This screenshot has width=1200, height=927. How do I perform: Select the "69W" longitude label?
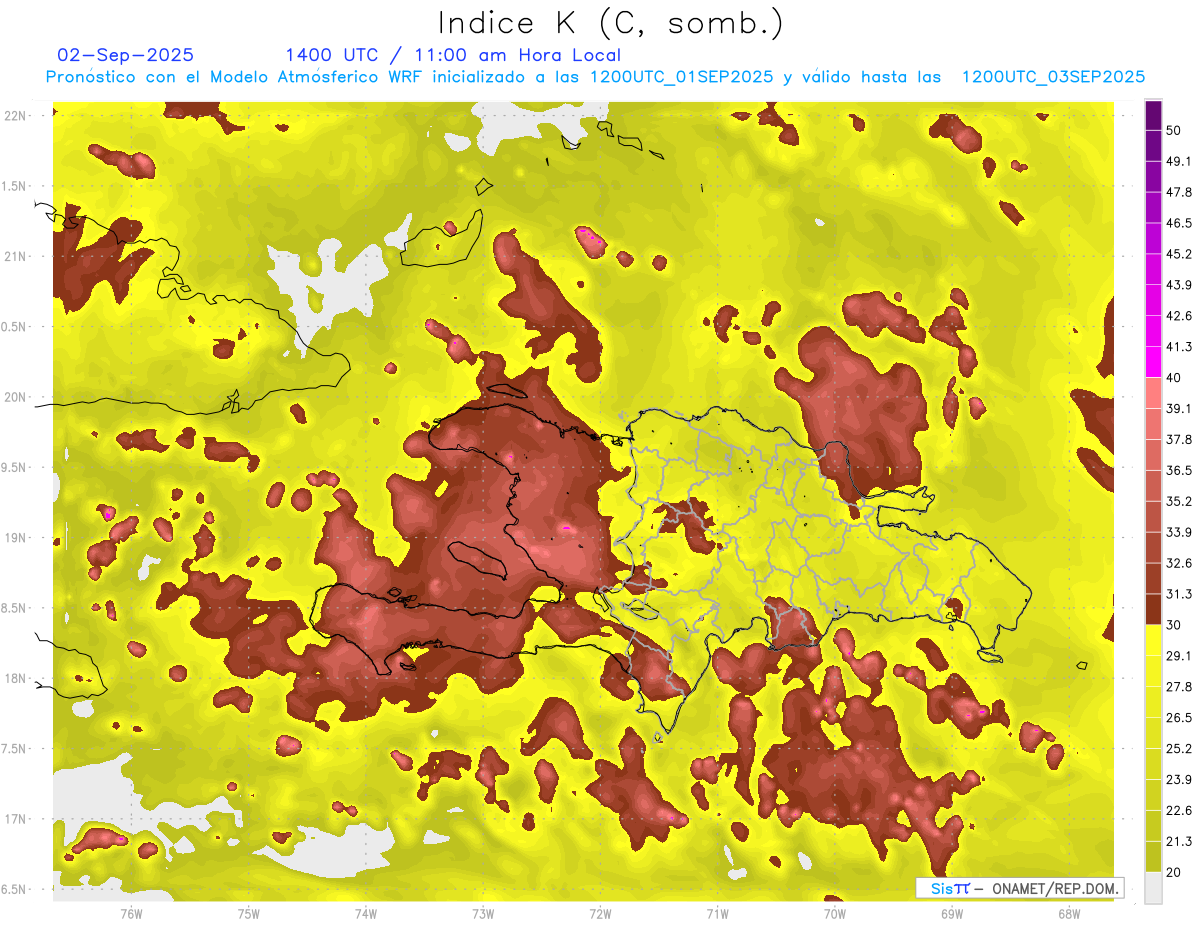click(x=952, y=913)
